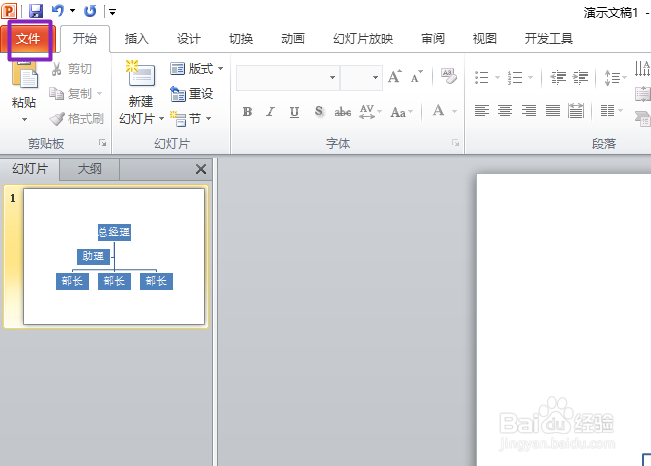651x466 pixels.
Task: Expand the font name dropdown arrow
Action: tap(333, 78)
